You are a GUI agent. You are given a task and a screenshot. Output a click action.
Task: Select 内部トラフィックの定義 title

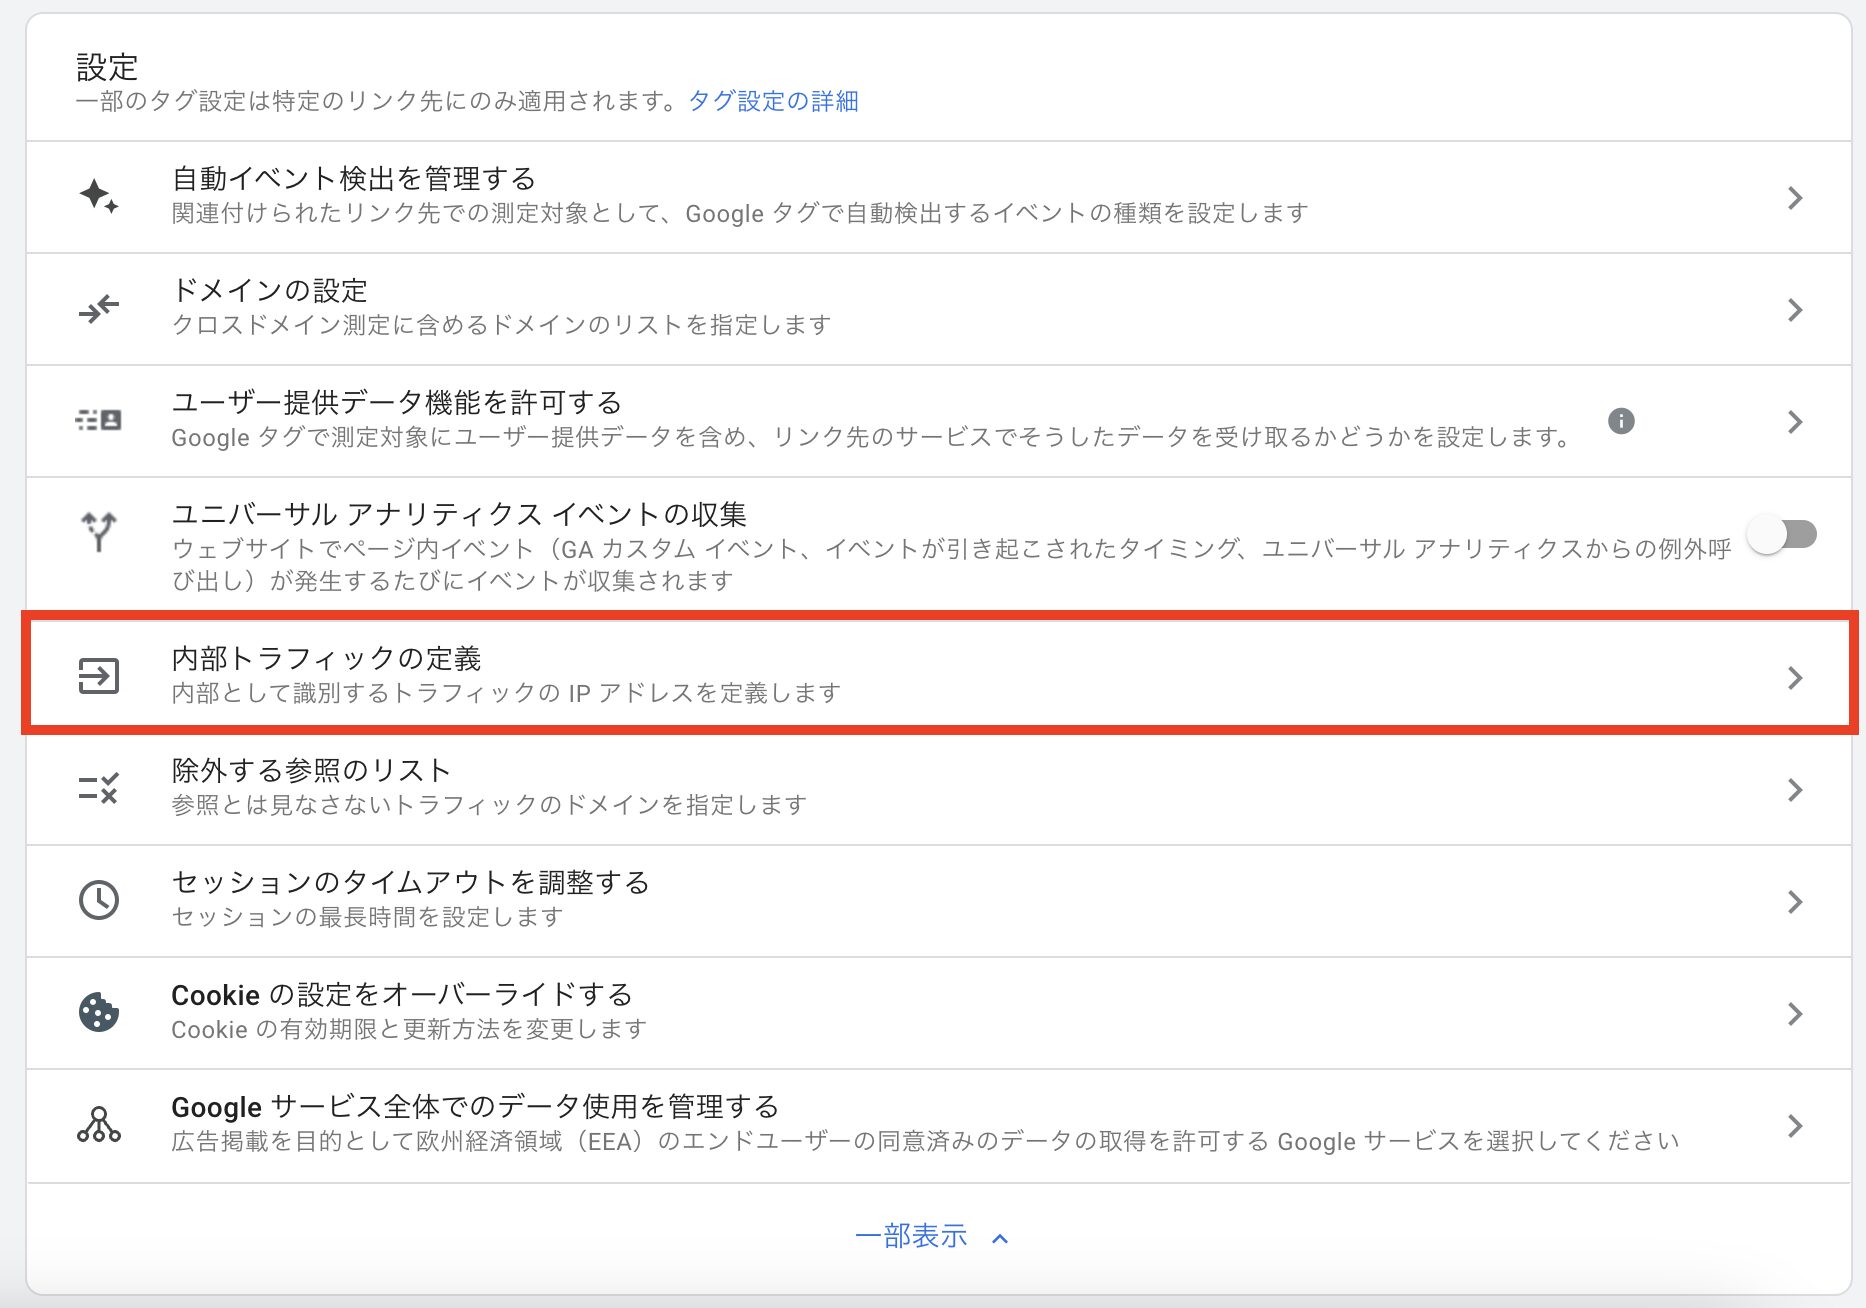coord(327,658)
